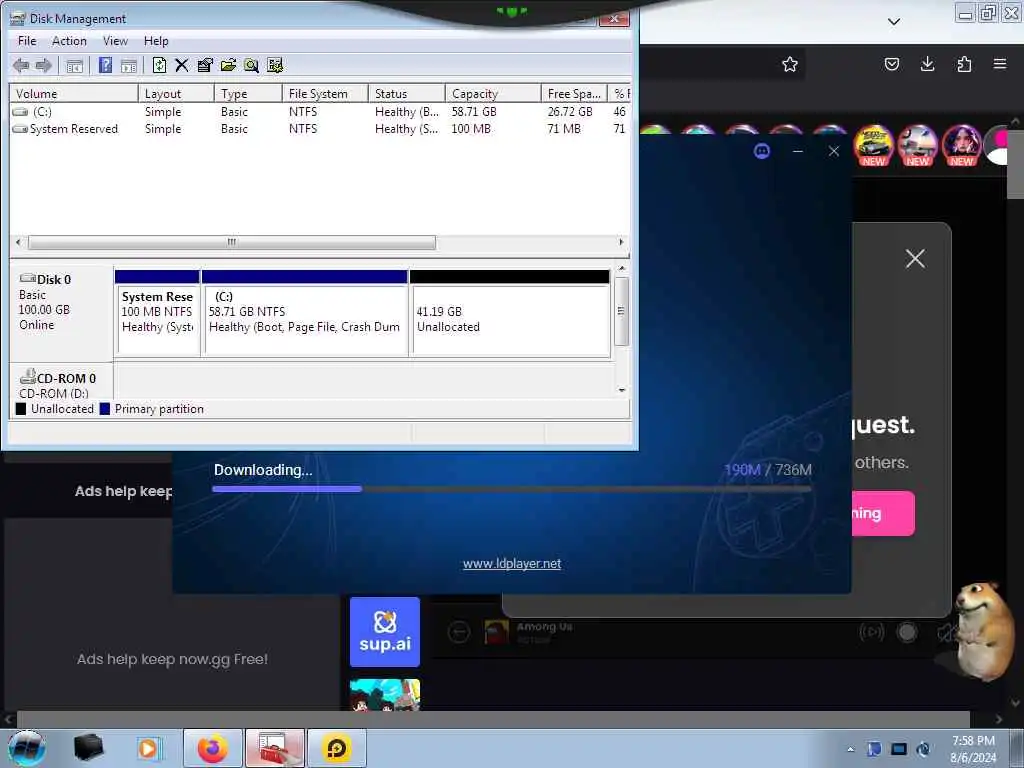Click the Open folder toolbar icon

click(228, 65)
